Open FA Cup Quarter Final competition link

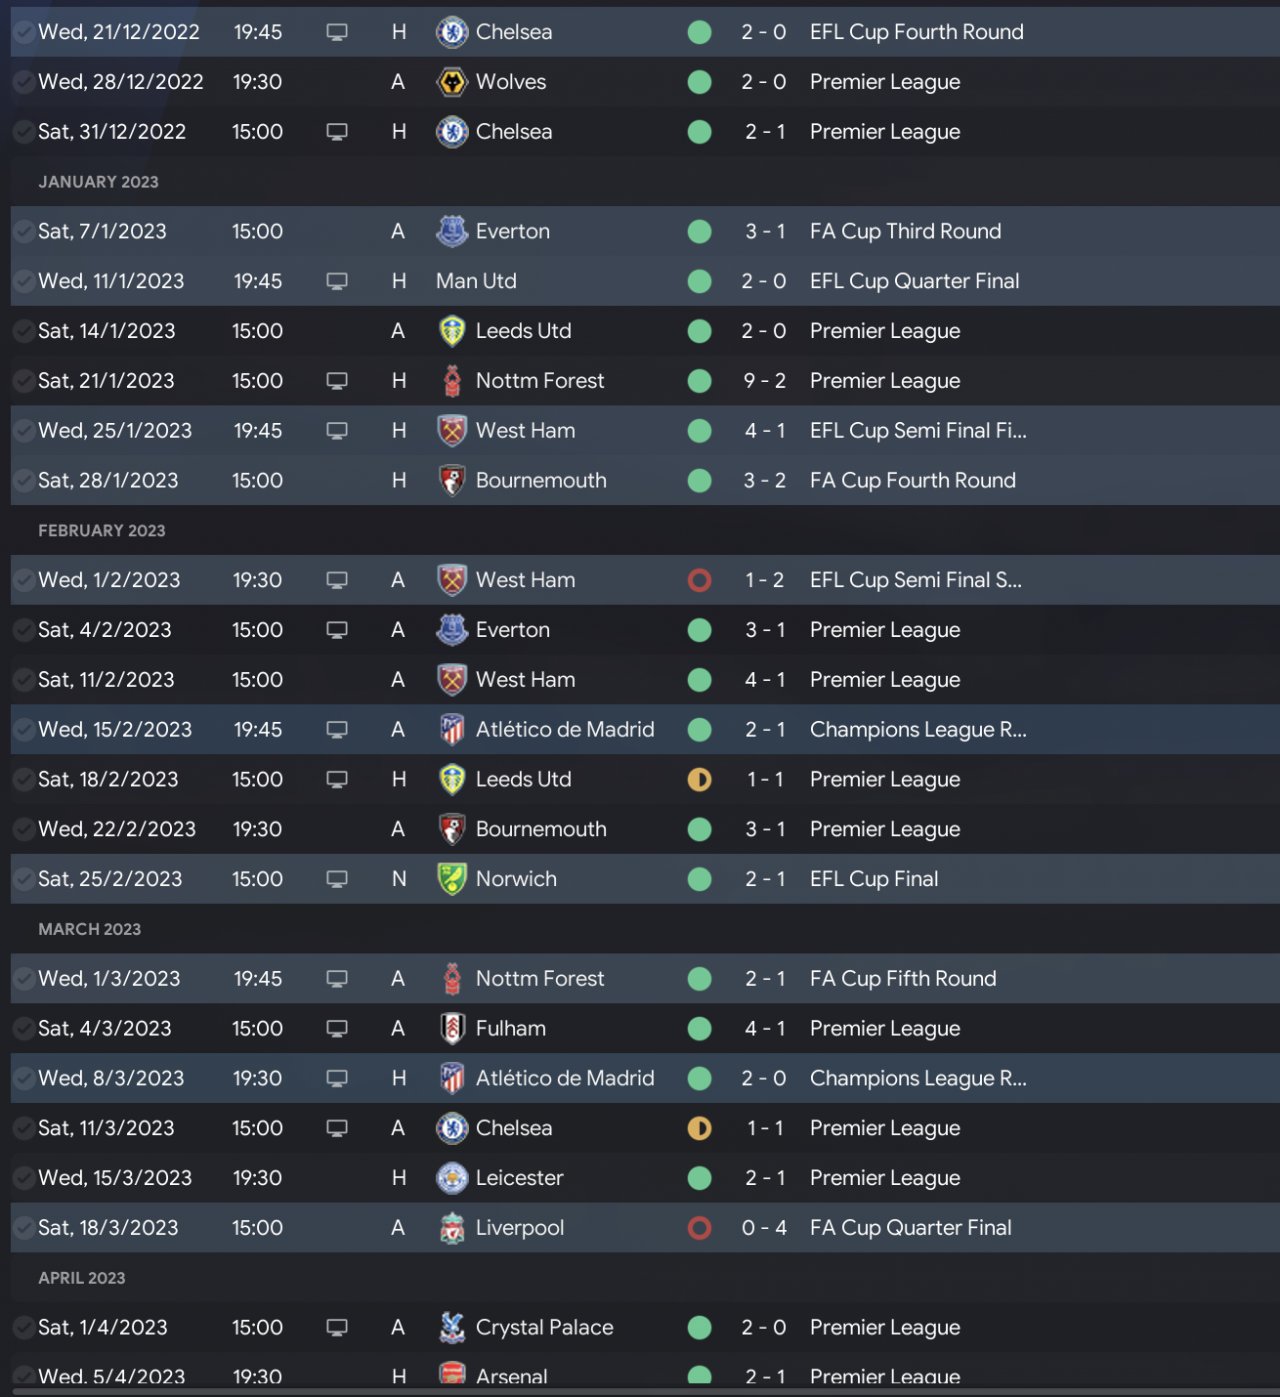point(911,1228)
